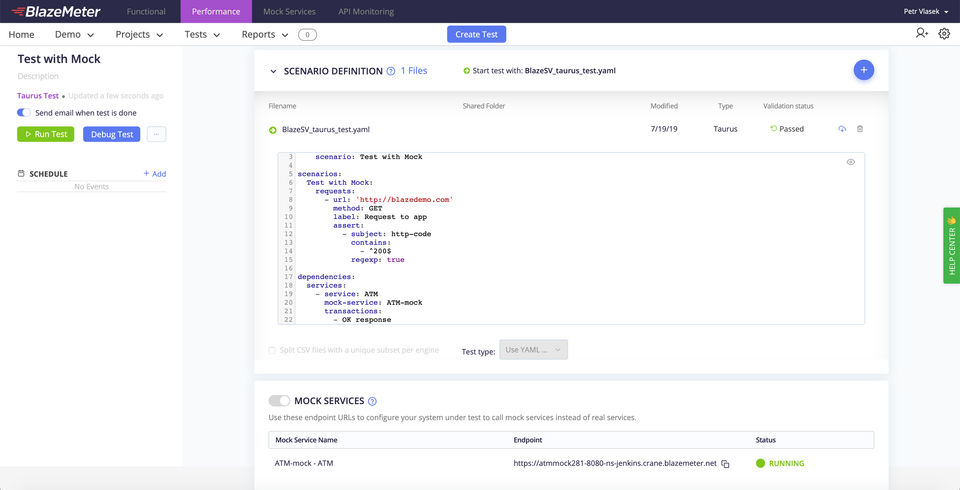Click the Test with Mock title
Image resolution: width=960 pixels, height=490 pixels.
click(59, 59)
